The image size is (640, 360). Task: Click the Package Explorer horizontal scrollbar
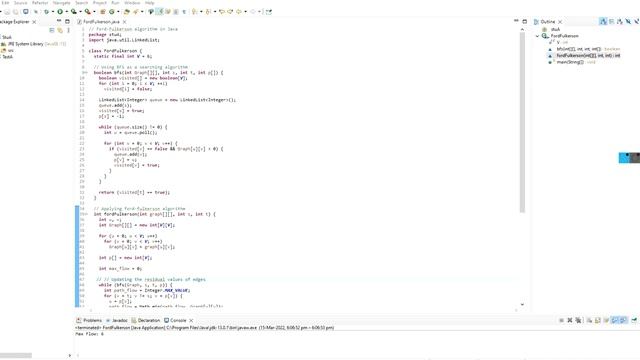(x=16, y=356)
